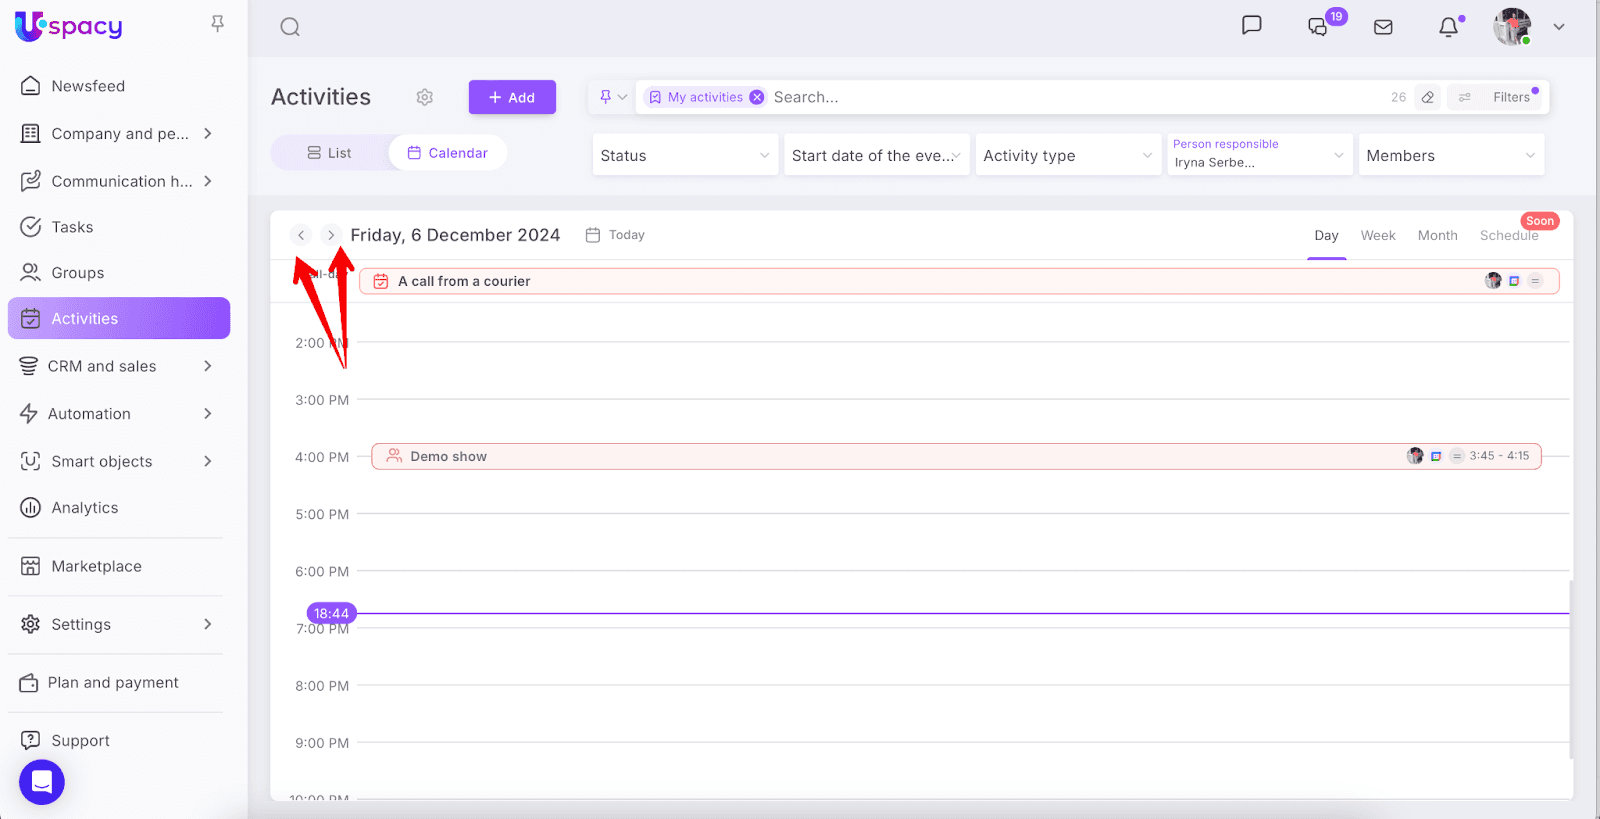The height and width of the screenshot is (819, 1600).
Task: Open the support chat widget bubble
Action: (x=42, y=782)
